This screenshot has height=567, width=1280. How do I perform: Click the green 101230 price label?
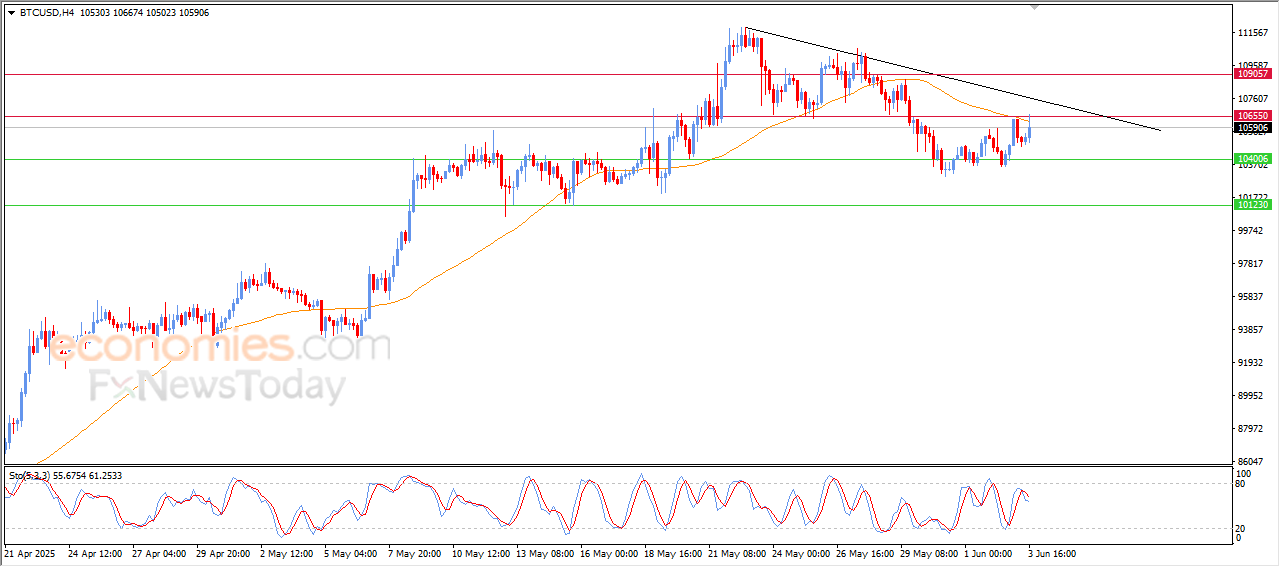click(x=1253, y=205)
